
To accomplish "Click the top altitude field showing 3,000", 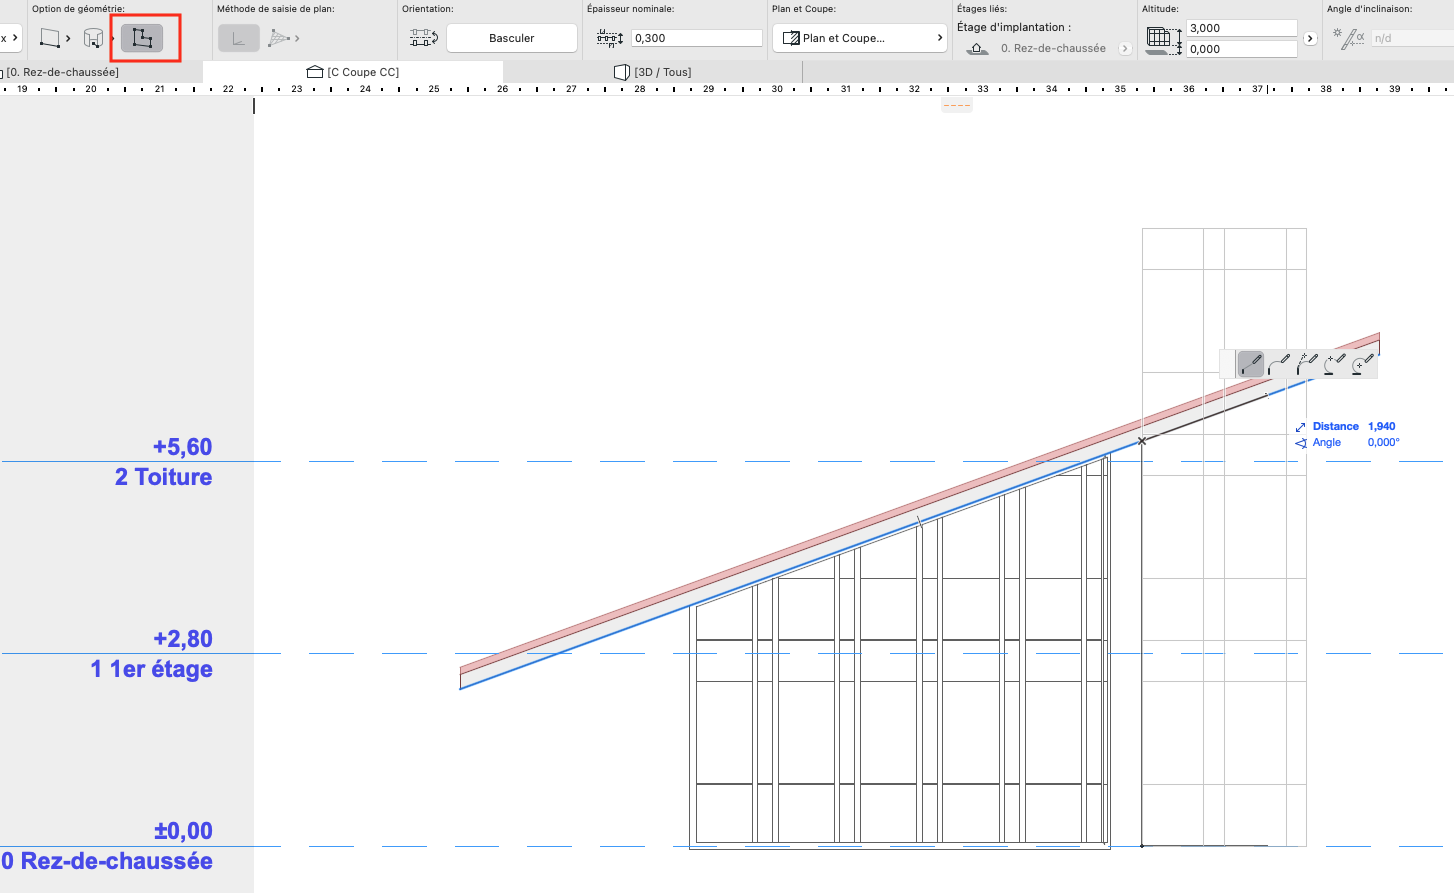I will tap(1242, 28).
